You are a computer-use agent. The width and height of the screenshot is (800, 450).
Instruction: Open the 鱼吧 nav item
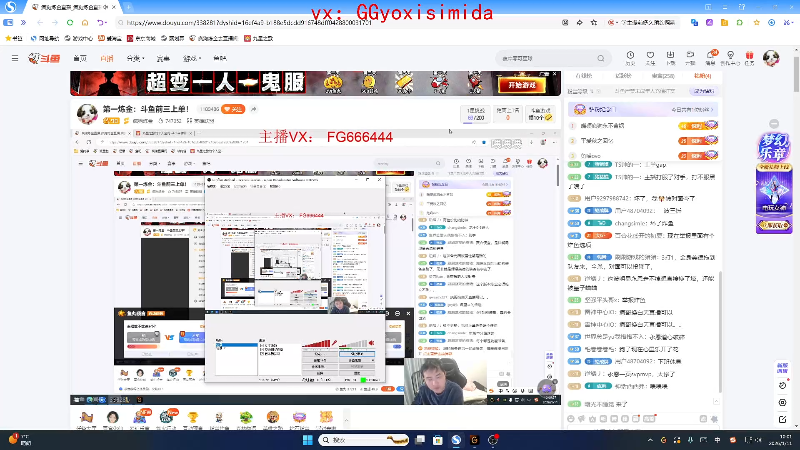tap(220, 59)
